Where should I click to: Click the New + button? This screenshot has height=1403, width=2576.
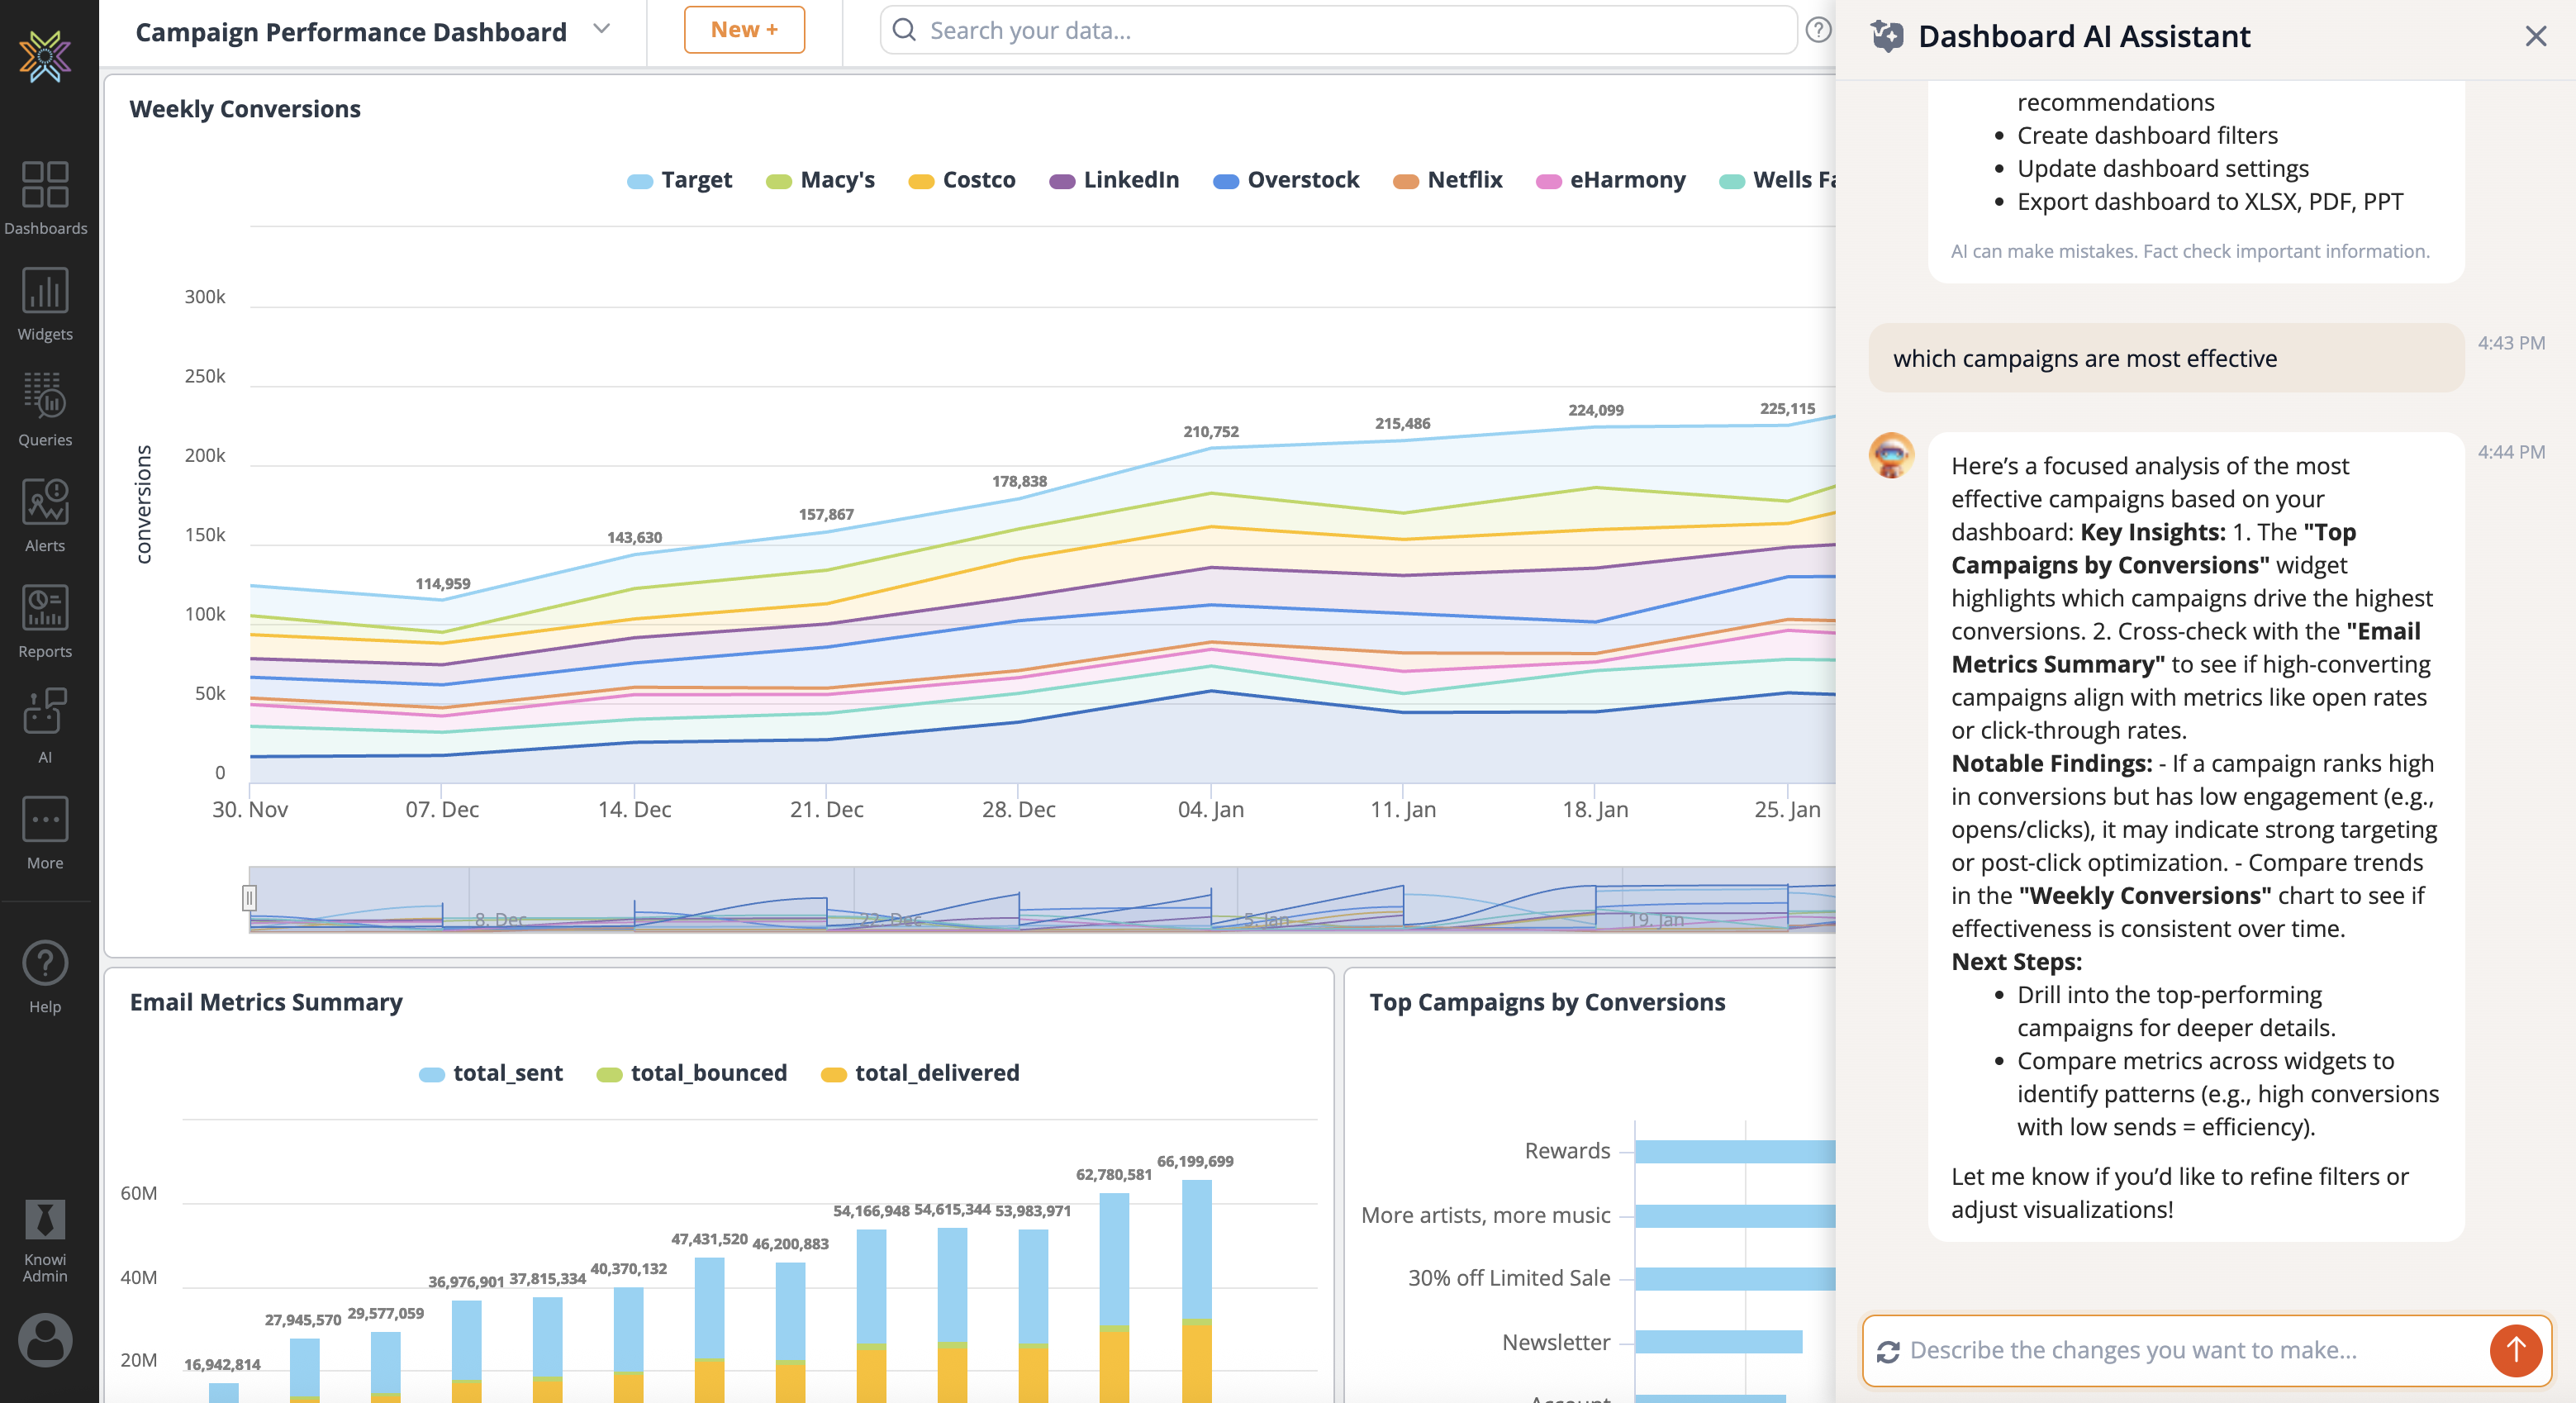click(744, 30)
